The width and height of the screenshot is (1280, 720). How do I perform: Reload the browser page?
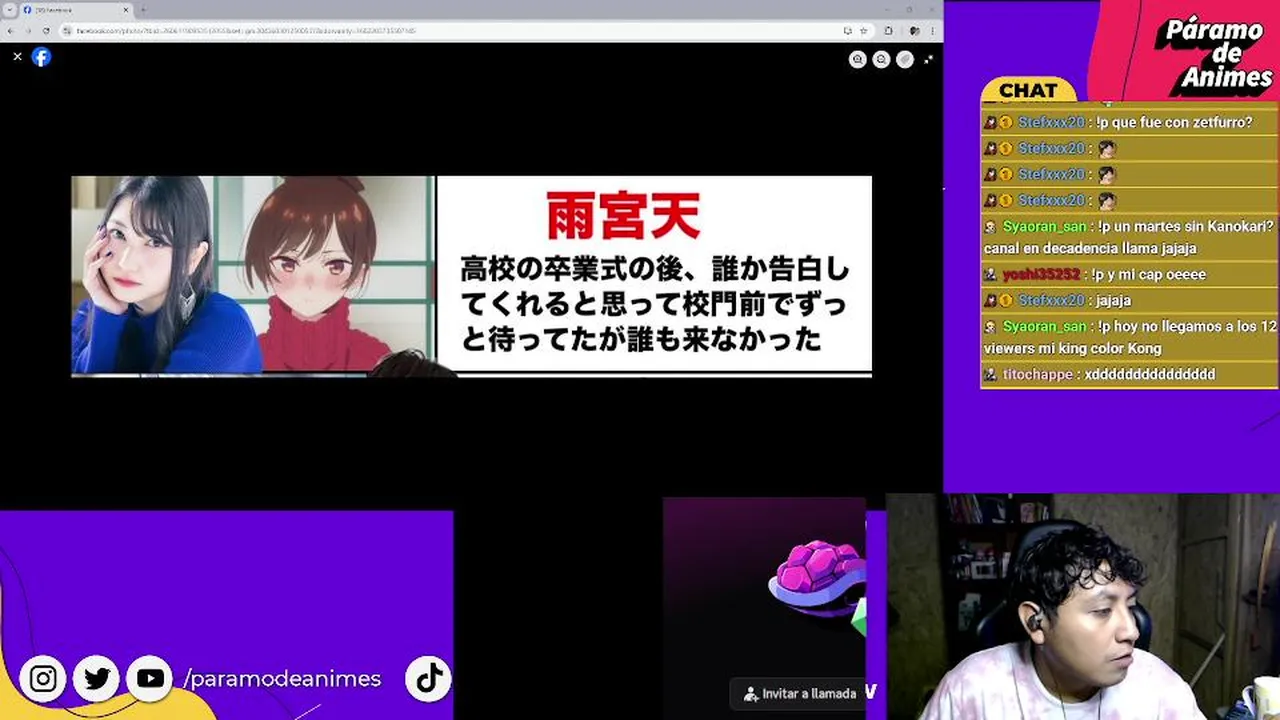(x=46, y=31)
